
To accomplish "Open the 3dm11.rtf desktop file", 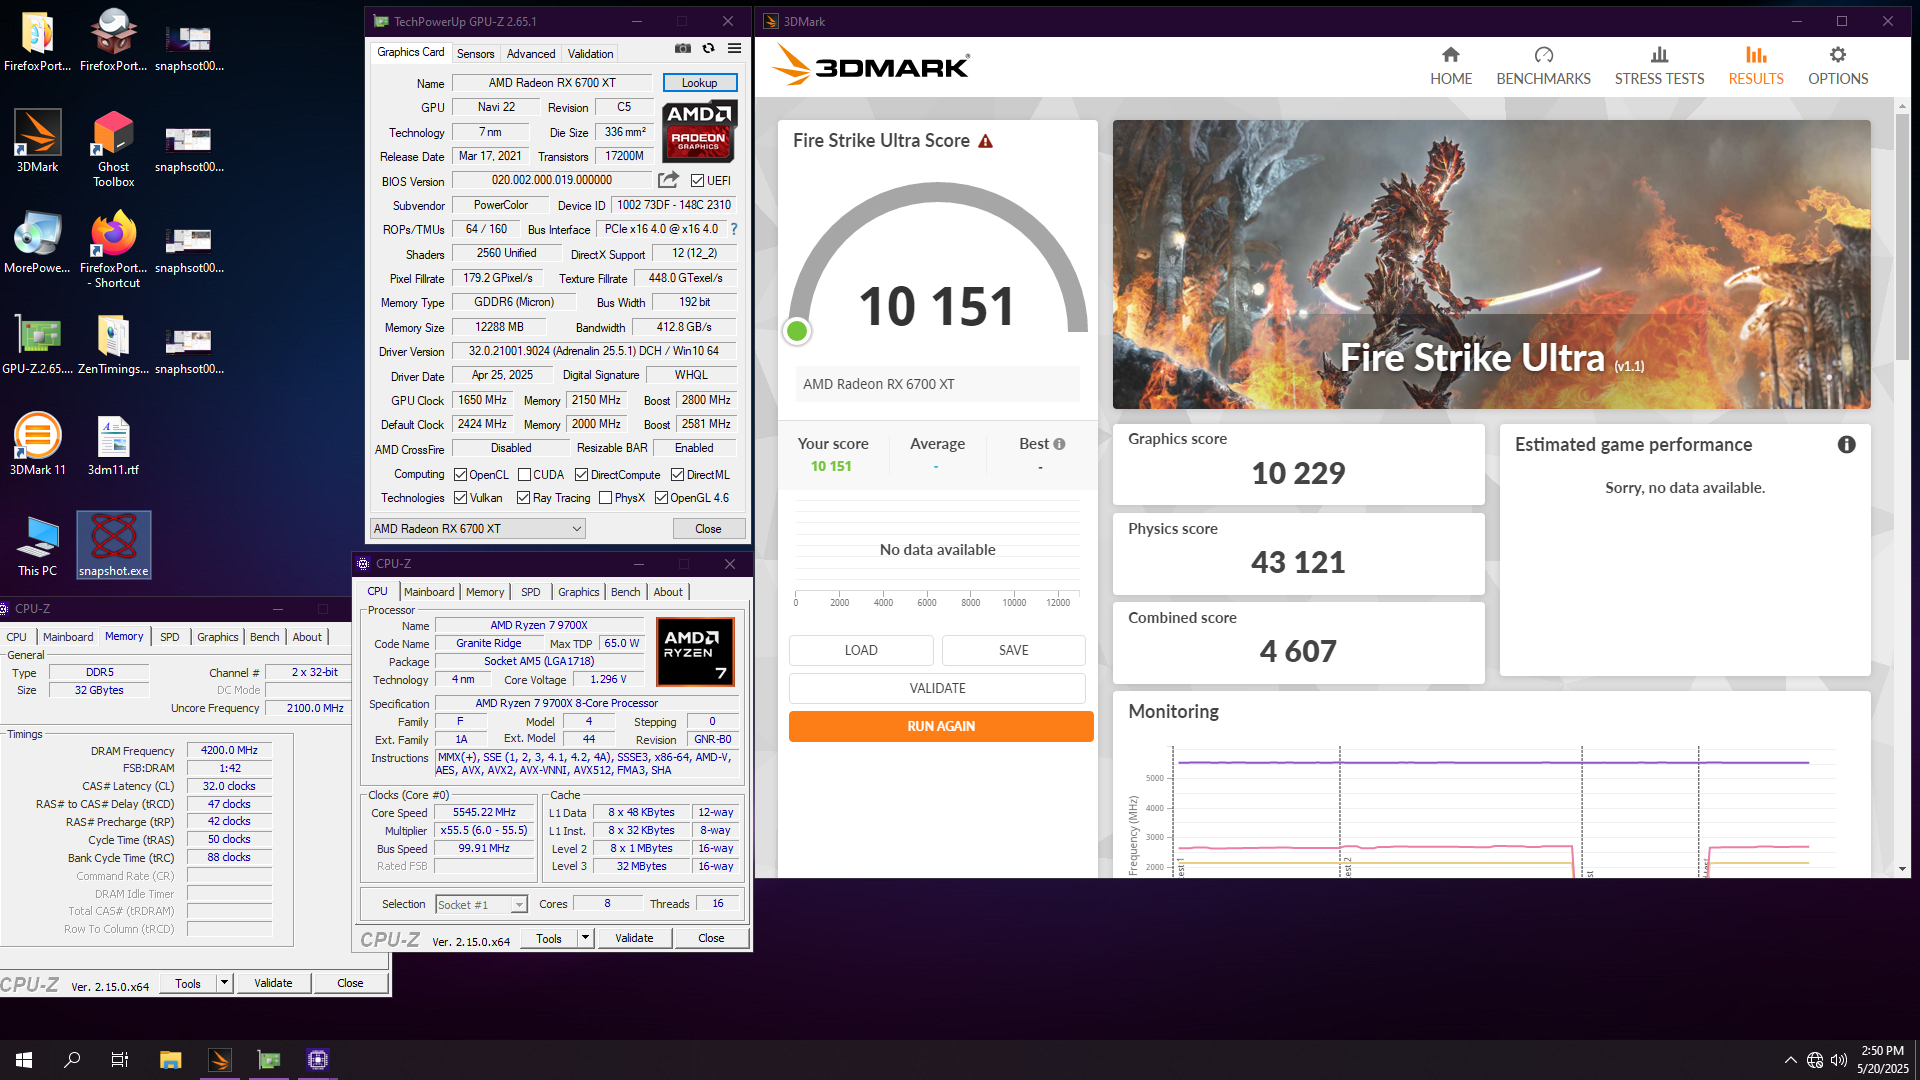I will [x=113, y=443].
